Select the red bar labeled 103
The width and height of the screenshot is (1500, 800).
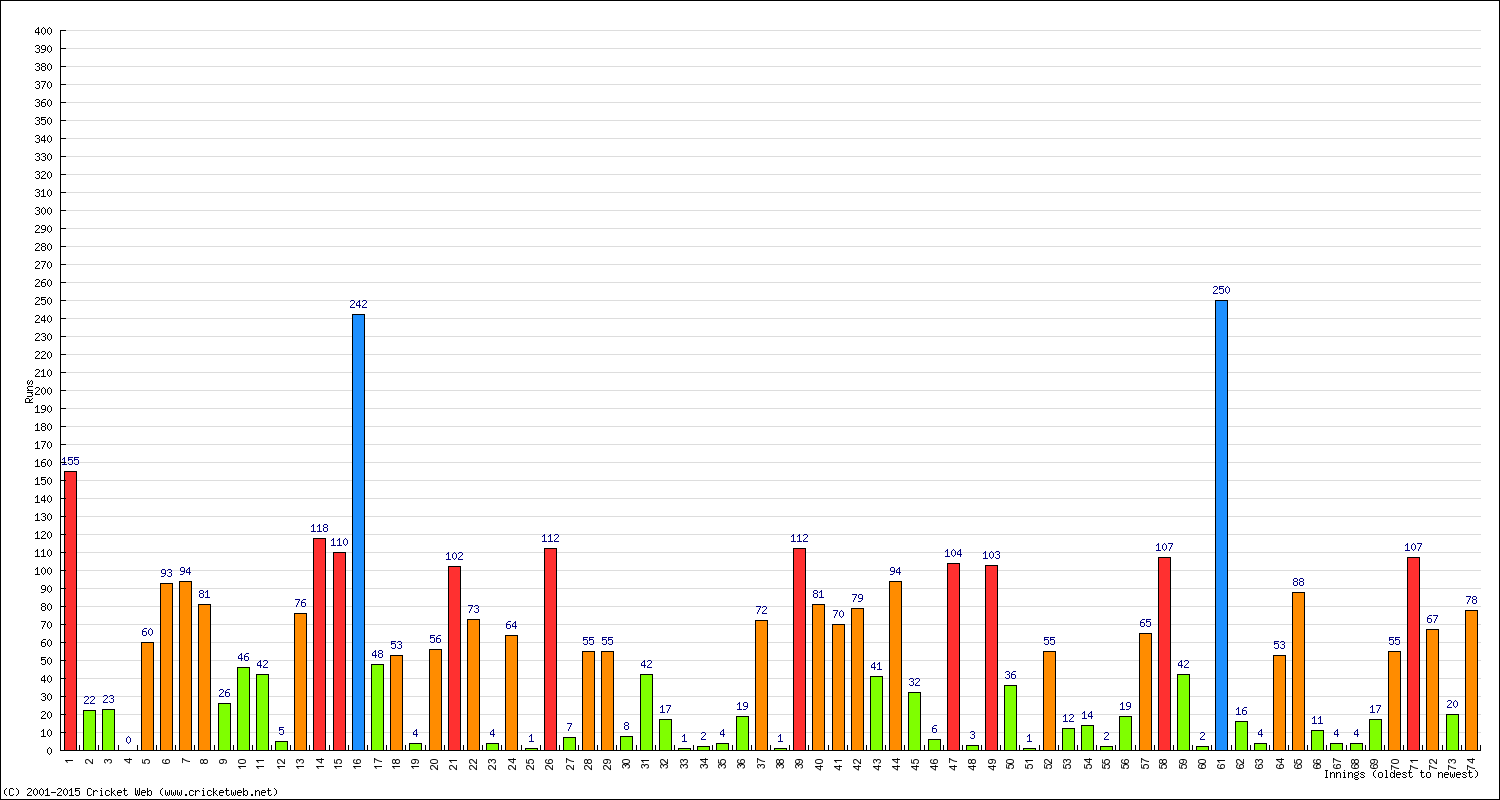click(x=991, y=657)
